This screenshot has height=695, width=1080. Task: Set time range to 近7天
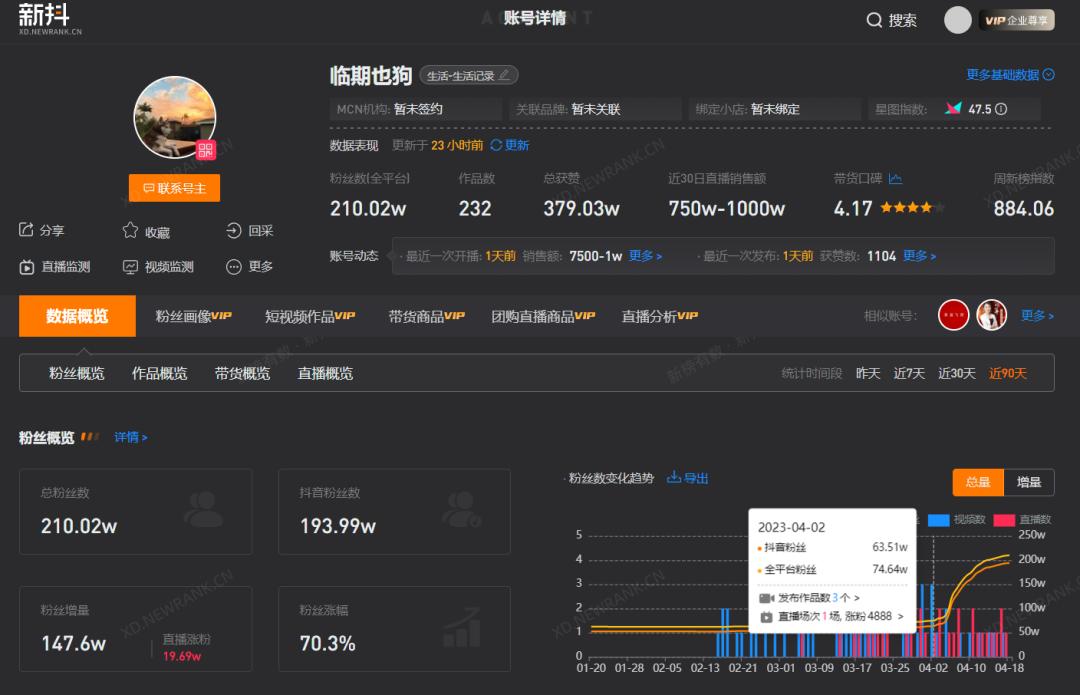tap(909, 373)
